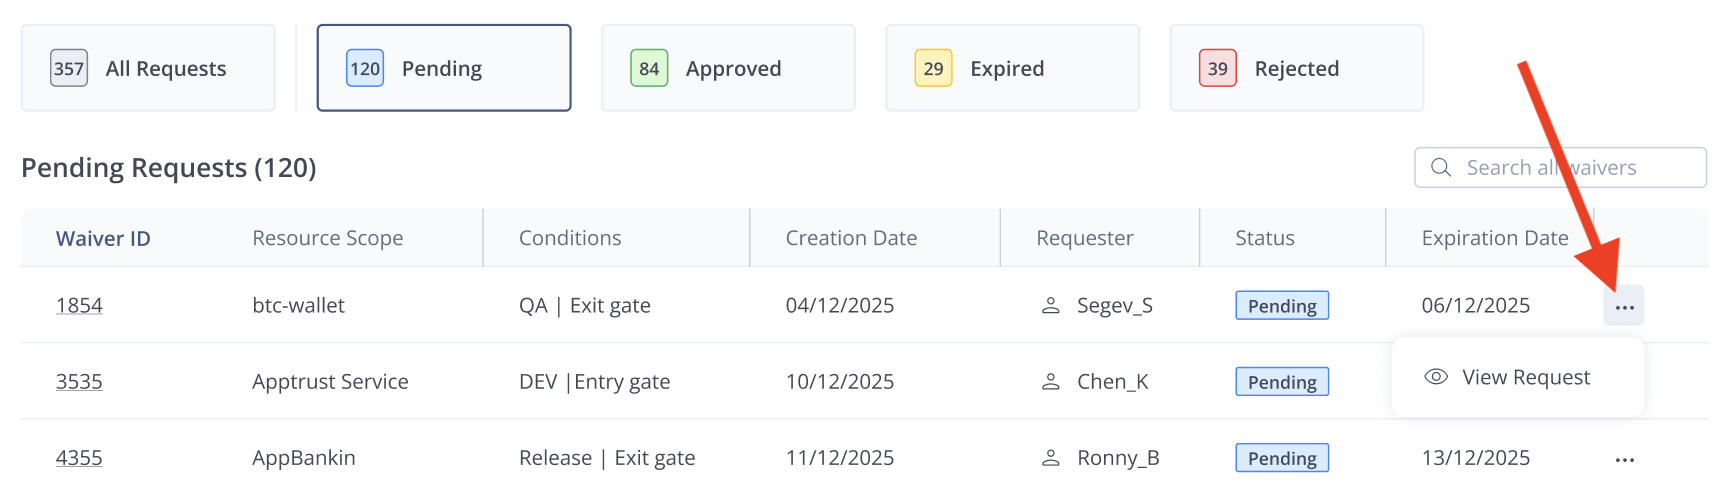1734x490 pixels.
Task: Switch to the All Requests tab
Action: tap(148, 68)
